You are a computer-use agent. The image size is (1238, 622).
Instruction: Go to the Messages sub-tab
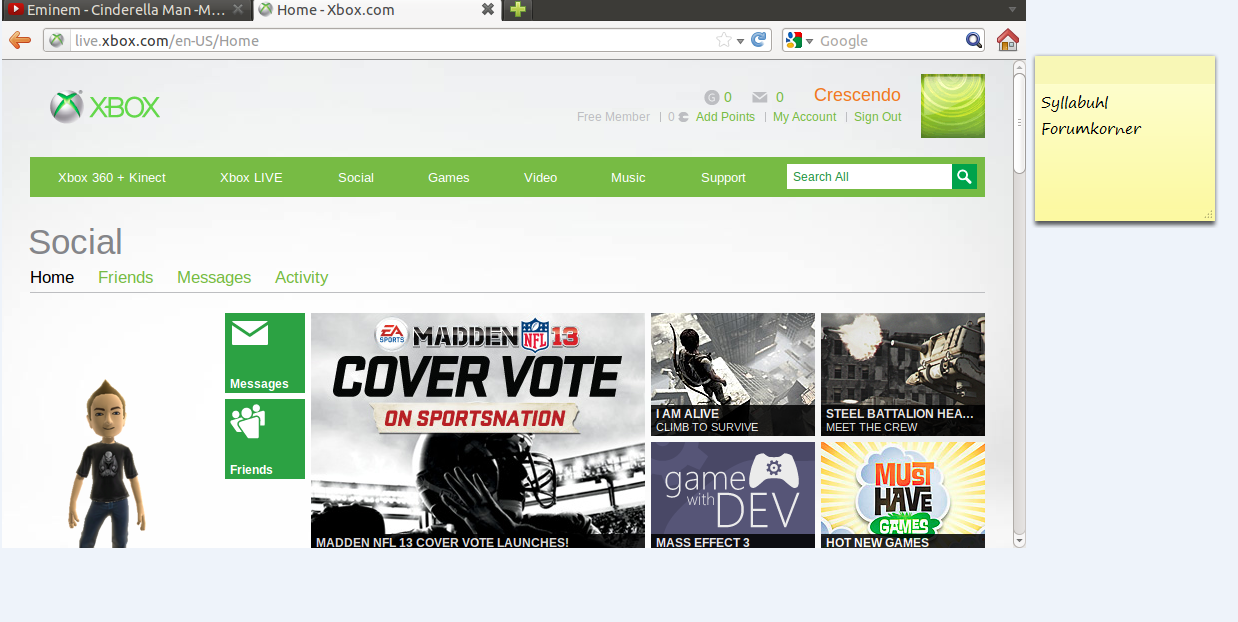pyautogui.click(x=214, y=277)
